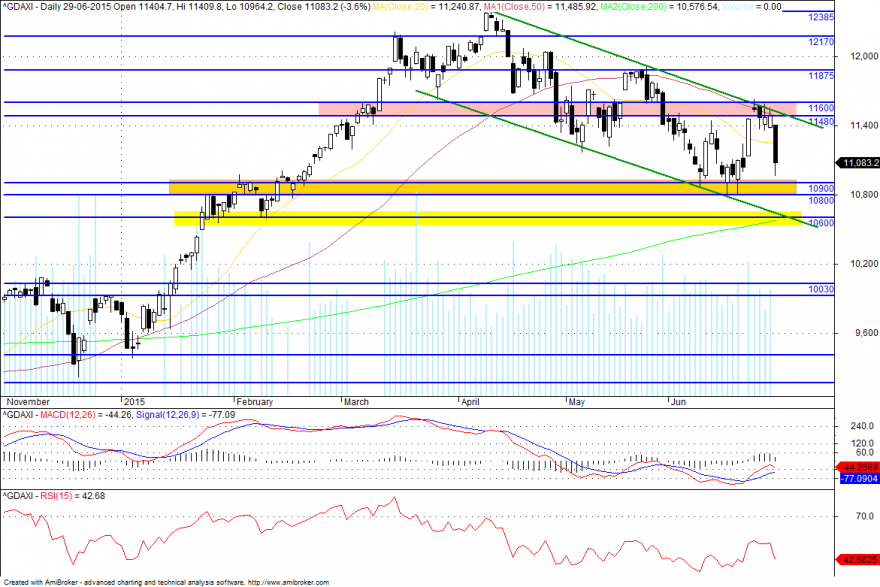Viewport: 880px width, 587px height.
Task: Click the MA1(Close,50) legend text
Action: click(511, 7)
